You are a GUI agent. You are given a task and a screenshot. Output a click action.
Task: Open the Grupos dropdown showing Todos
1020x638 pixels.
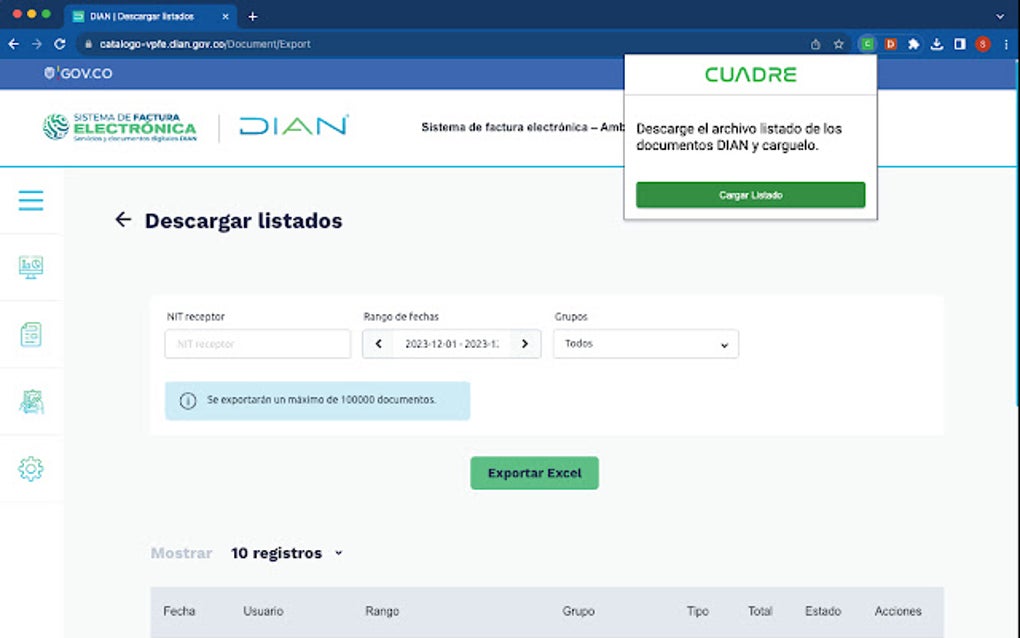[645, 343]
